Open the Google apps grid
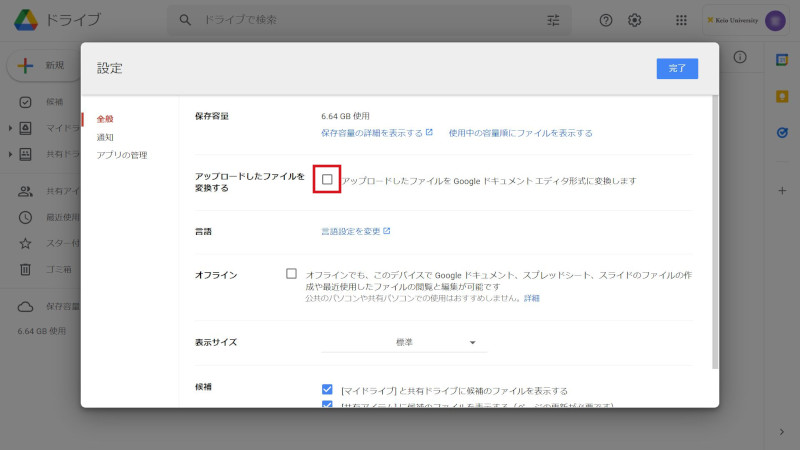Image resolution: width=800 pixels, height=450 pixels. click(682, 20)
